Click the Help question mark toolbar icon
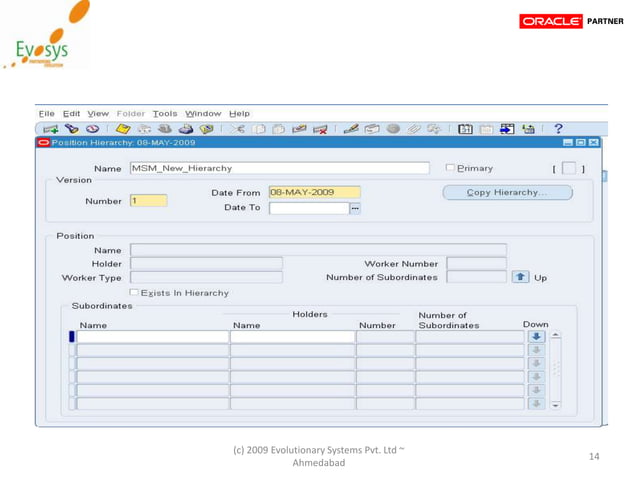 (558, 128)
